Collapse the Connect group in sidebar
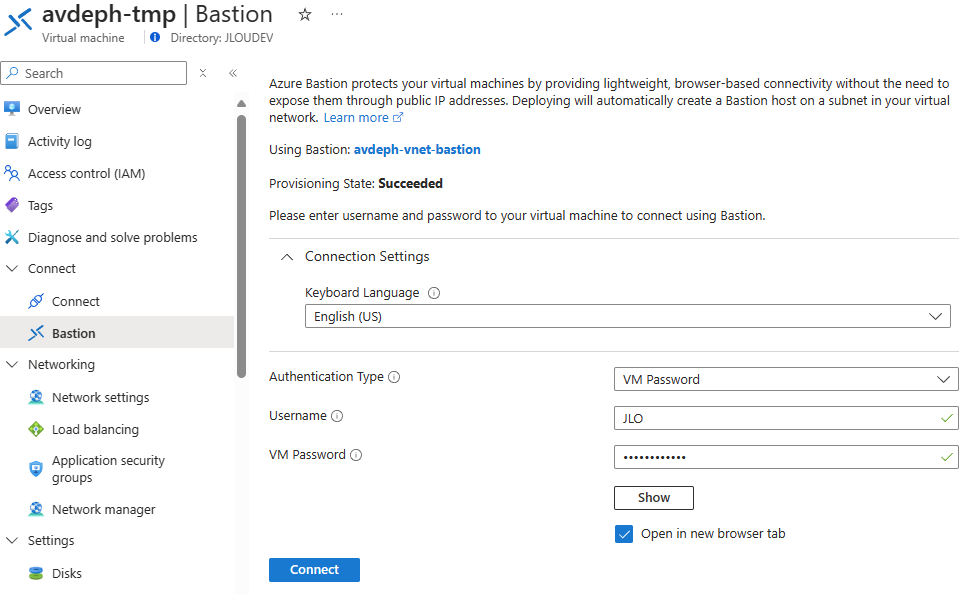976x594 pixels. point(12,268)
